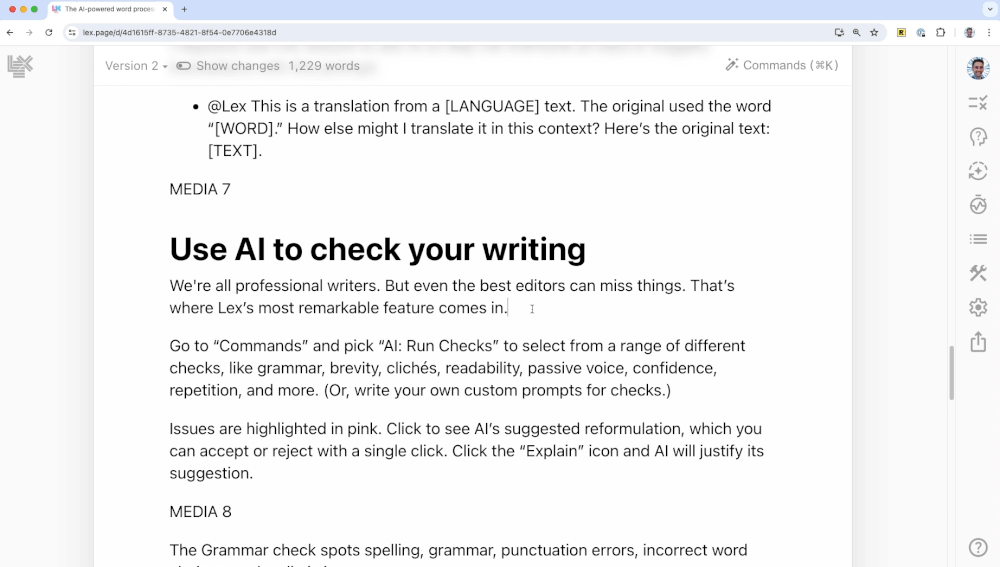Click the word [LANGUAGE] in bullet
This screenshot has width=1000, height=567.
tap(492, 106)
